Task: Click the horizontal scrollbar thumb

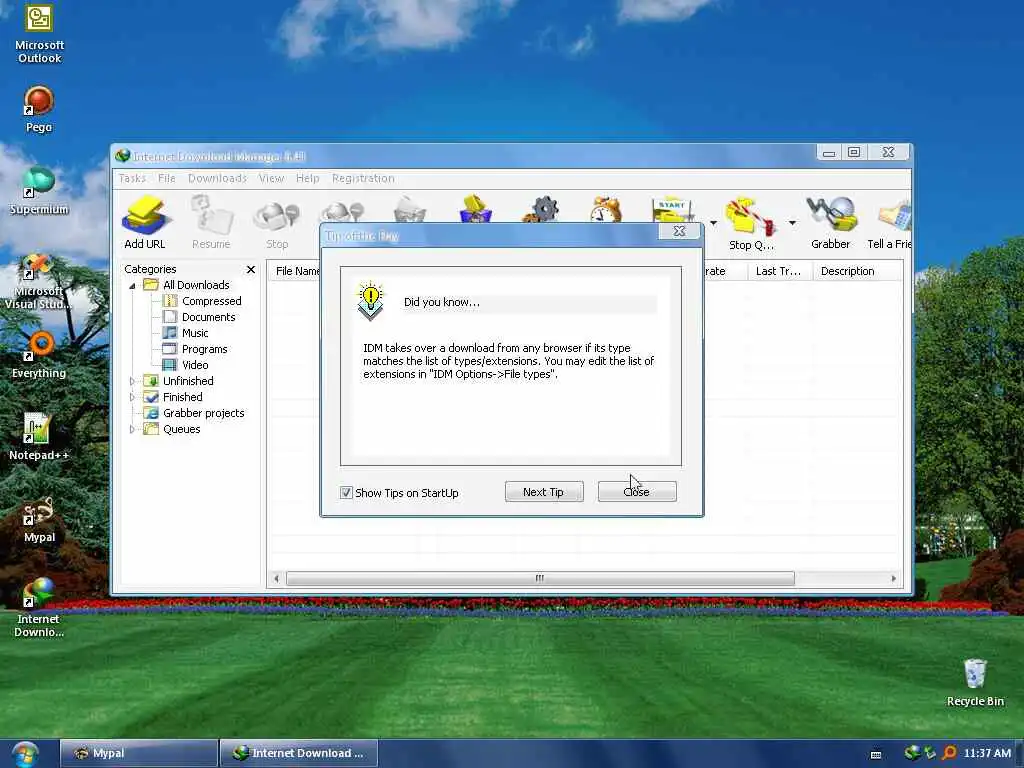Action: click(540, 579)
